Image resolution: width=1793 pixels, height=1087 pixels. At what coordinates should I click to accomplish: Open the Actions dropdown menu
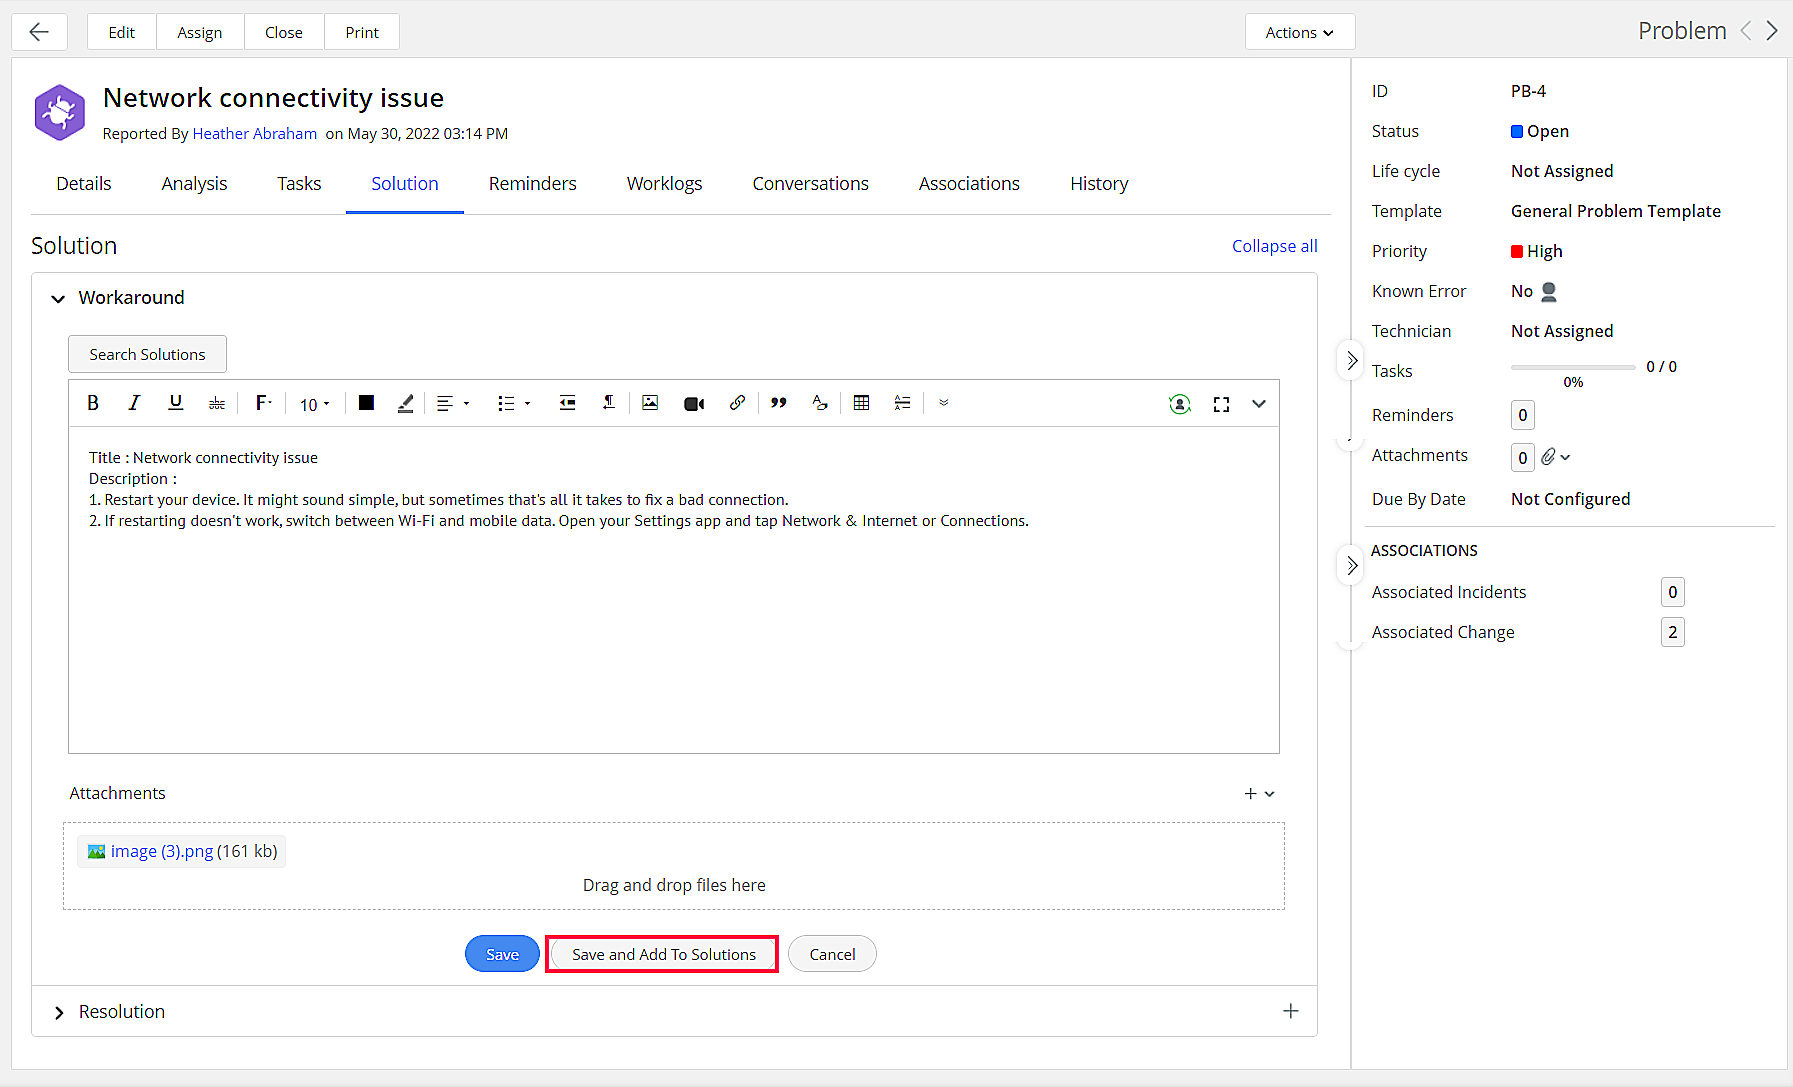coord(1299,32)
